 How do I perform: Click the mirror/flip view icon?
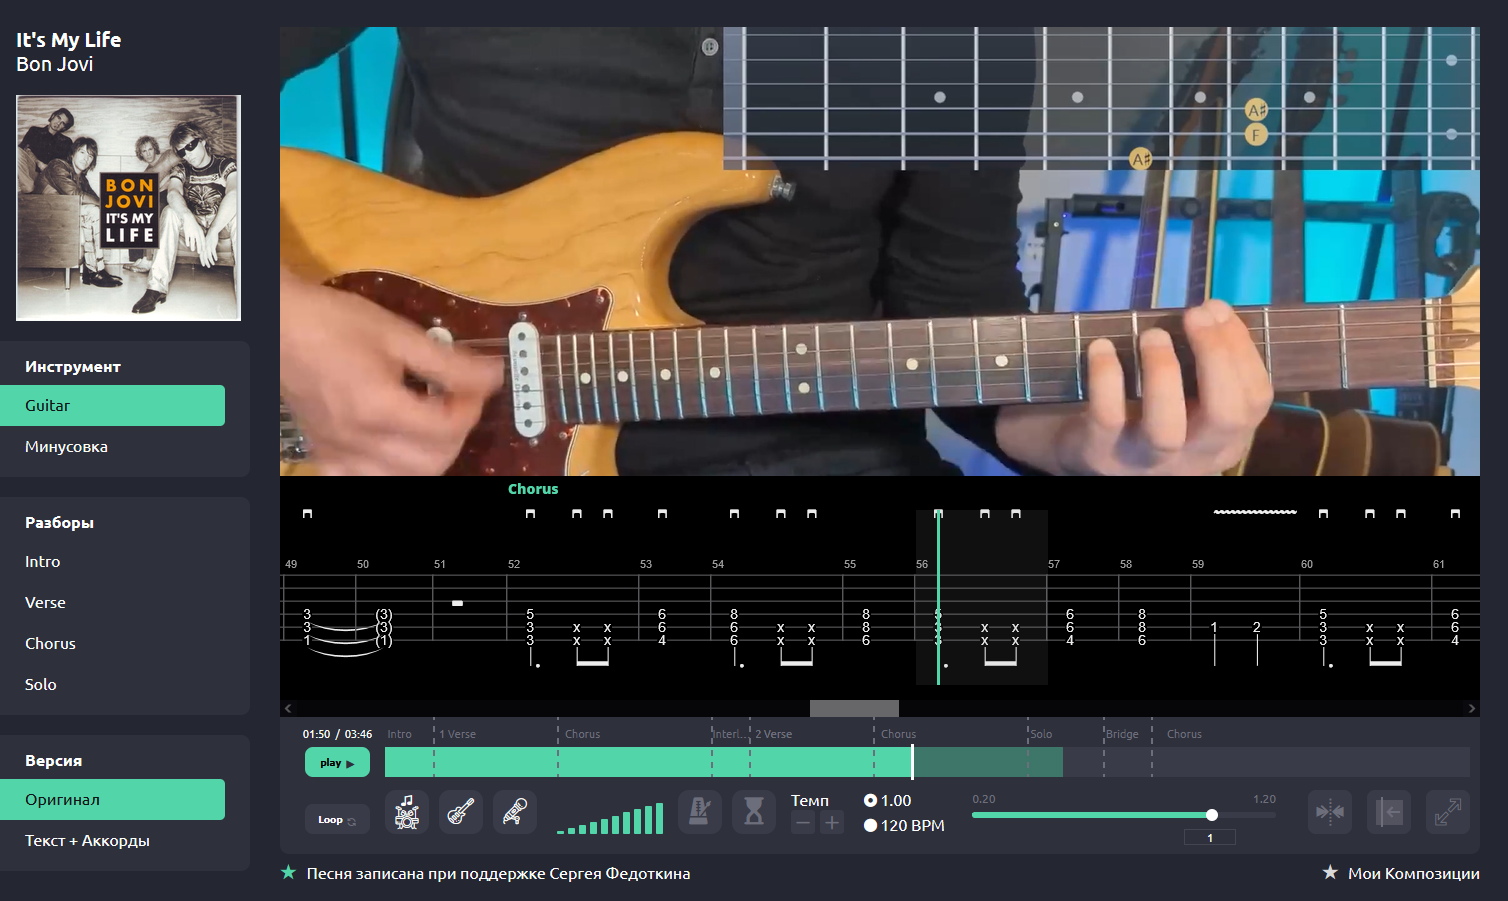tap(1330, 812)
